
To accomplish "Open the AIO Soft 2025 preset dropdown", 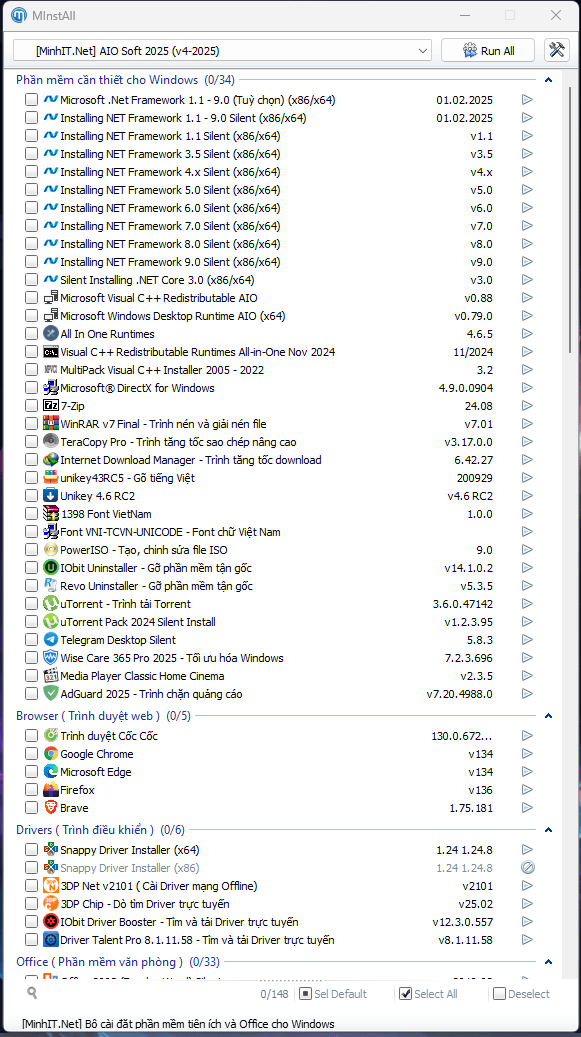I will tap(222, 50).
